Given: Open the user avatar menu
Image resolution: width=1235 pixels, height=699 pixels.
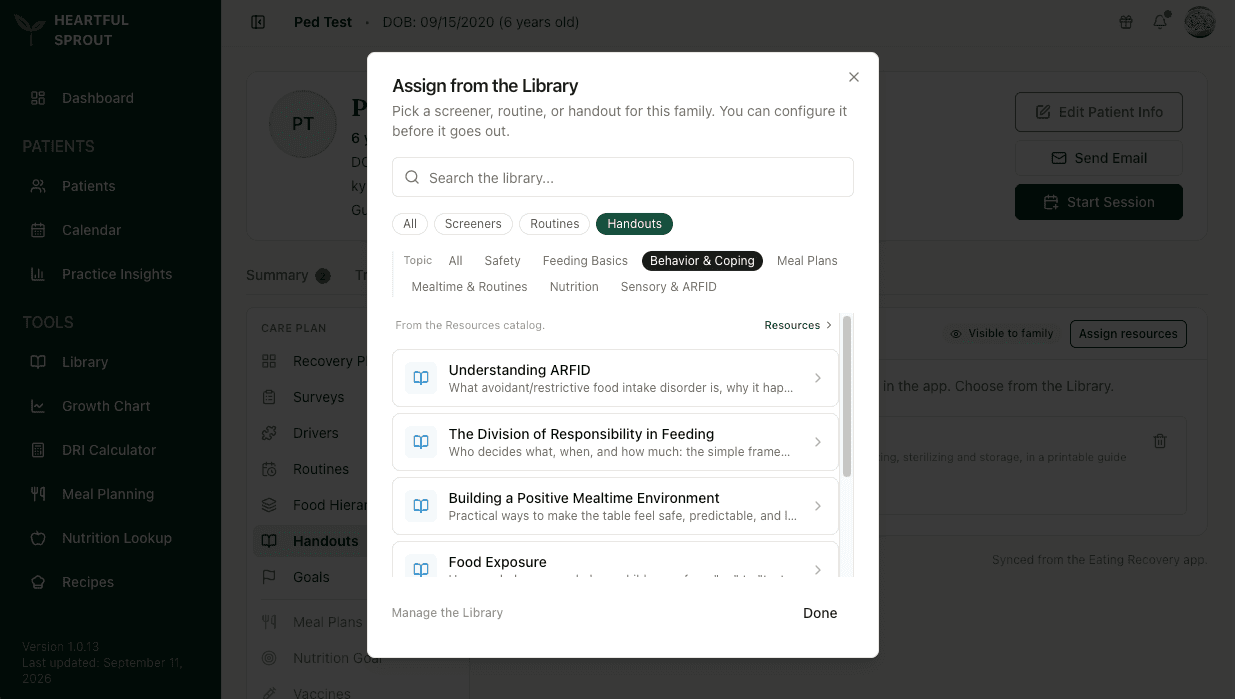Looking at the screenshot, I should 1200,22.
